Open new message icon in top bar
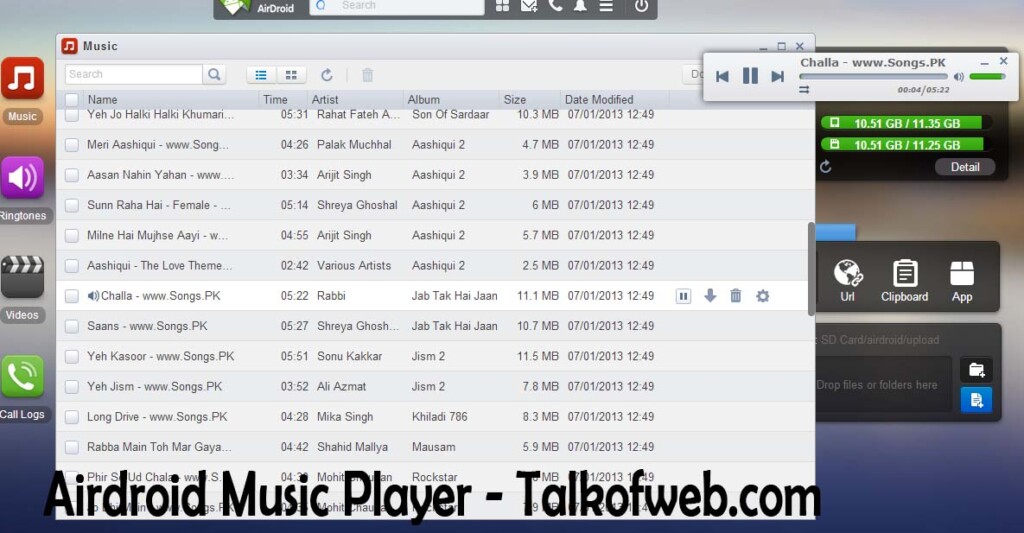1024x533 pixels. pyautogui.click(x=529, y=6)
